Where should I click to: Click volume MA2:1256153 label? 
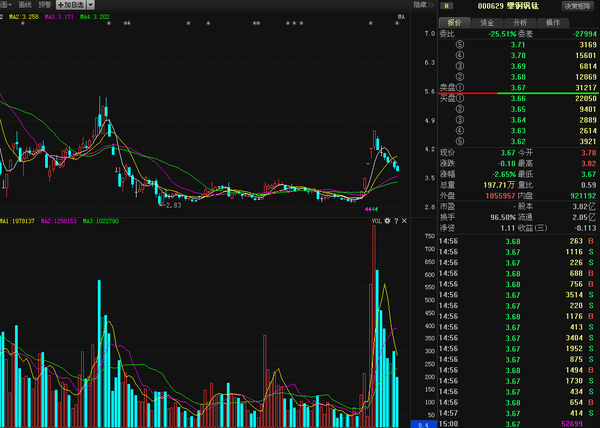click(x=59, y=221)
